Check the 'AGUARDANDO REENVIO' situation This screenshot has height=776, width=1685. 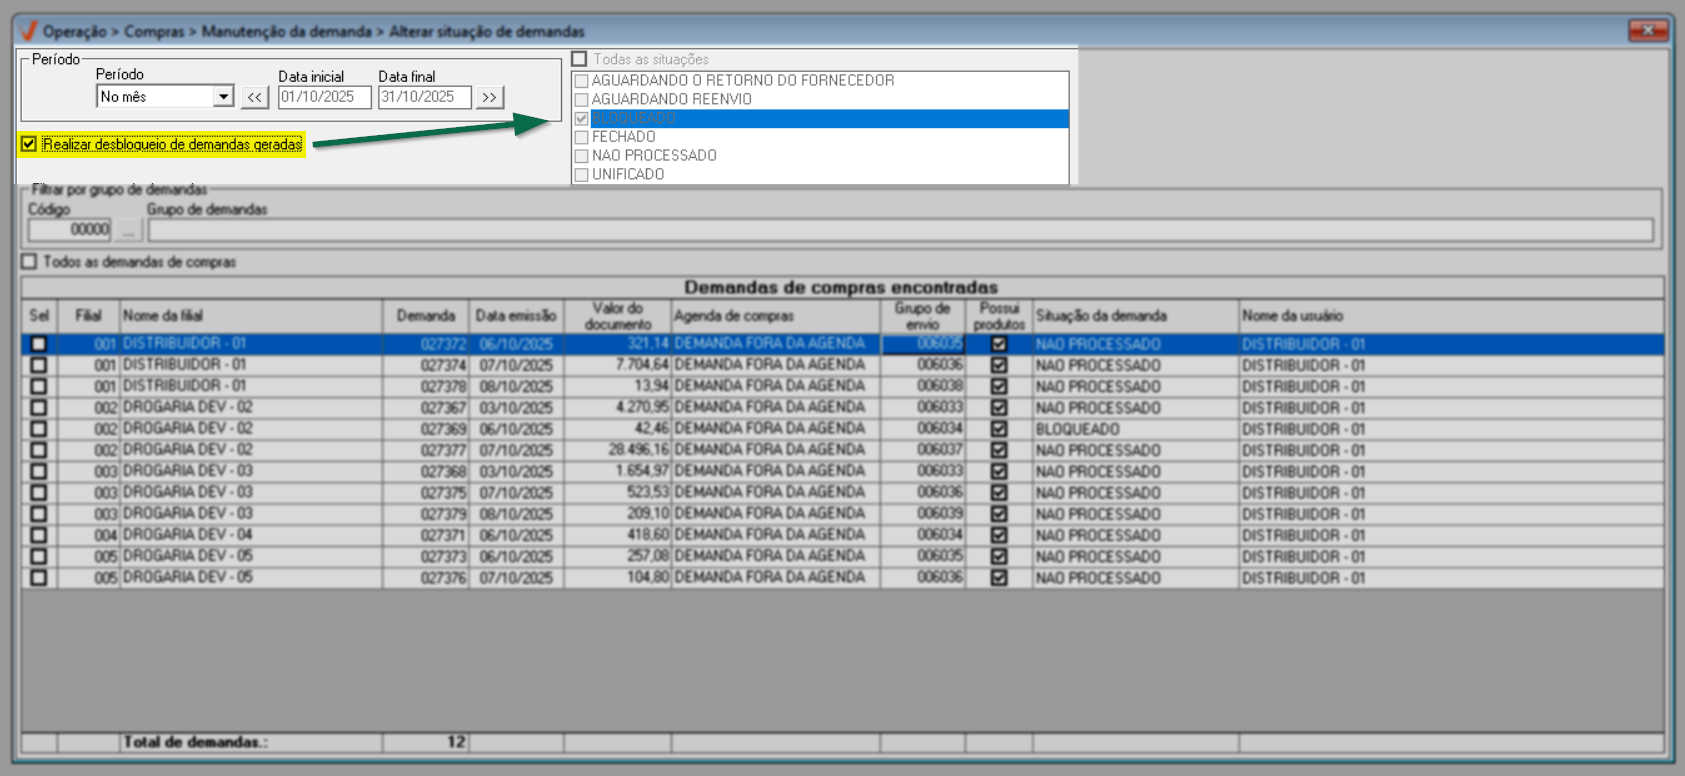coord(581,100)
